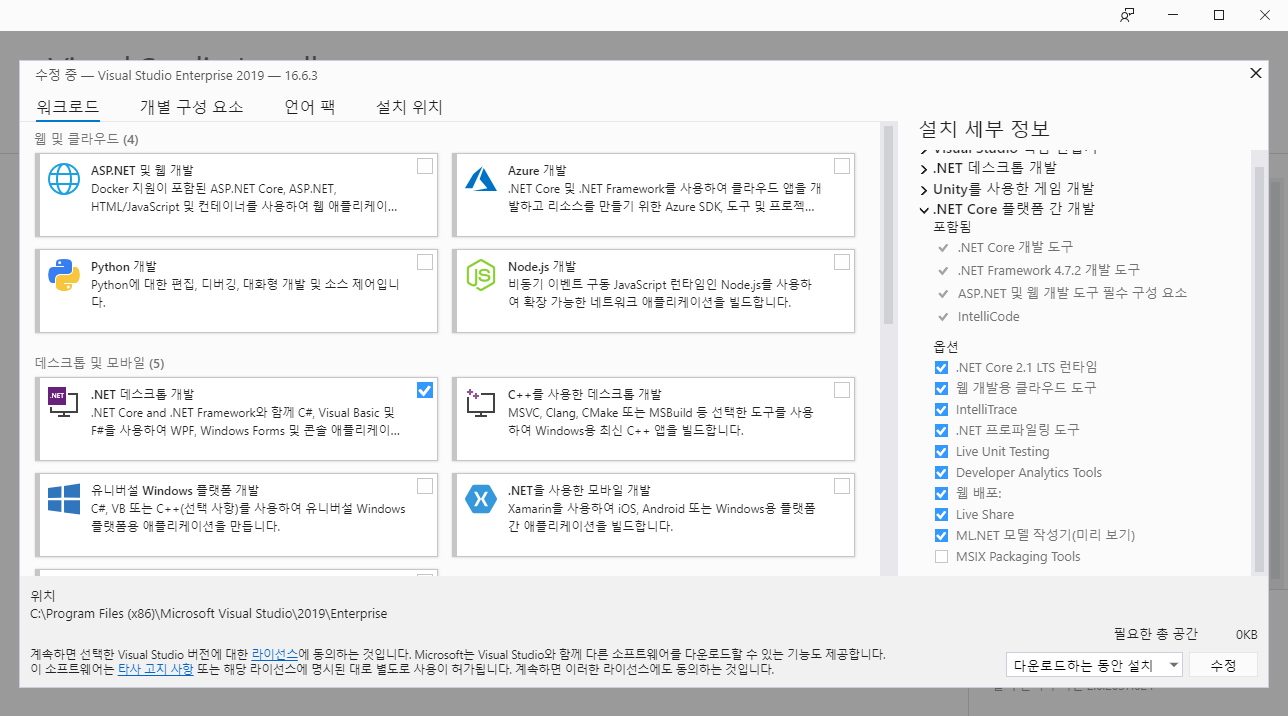1288x716 pixels.
Task: Enable the Node.js 개발 workload checkbox
Action: [842, 262]
